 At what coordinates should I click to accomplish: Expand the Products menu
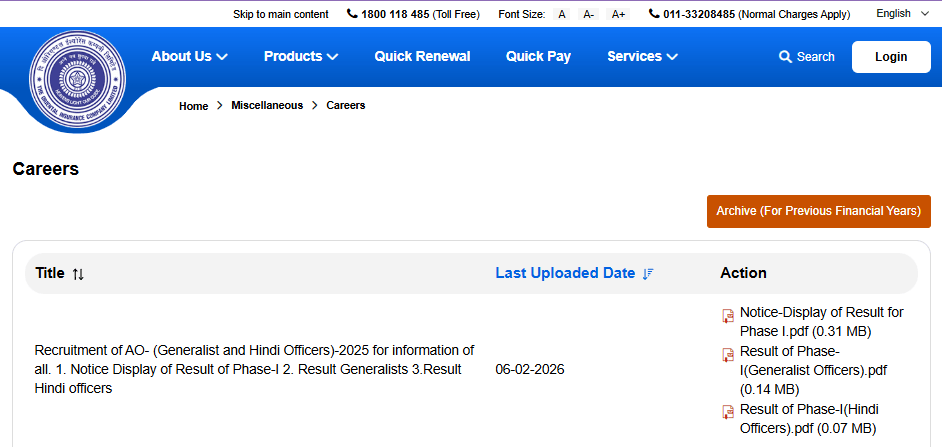coord(301,56)
